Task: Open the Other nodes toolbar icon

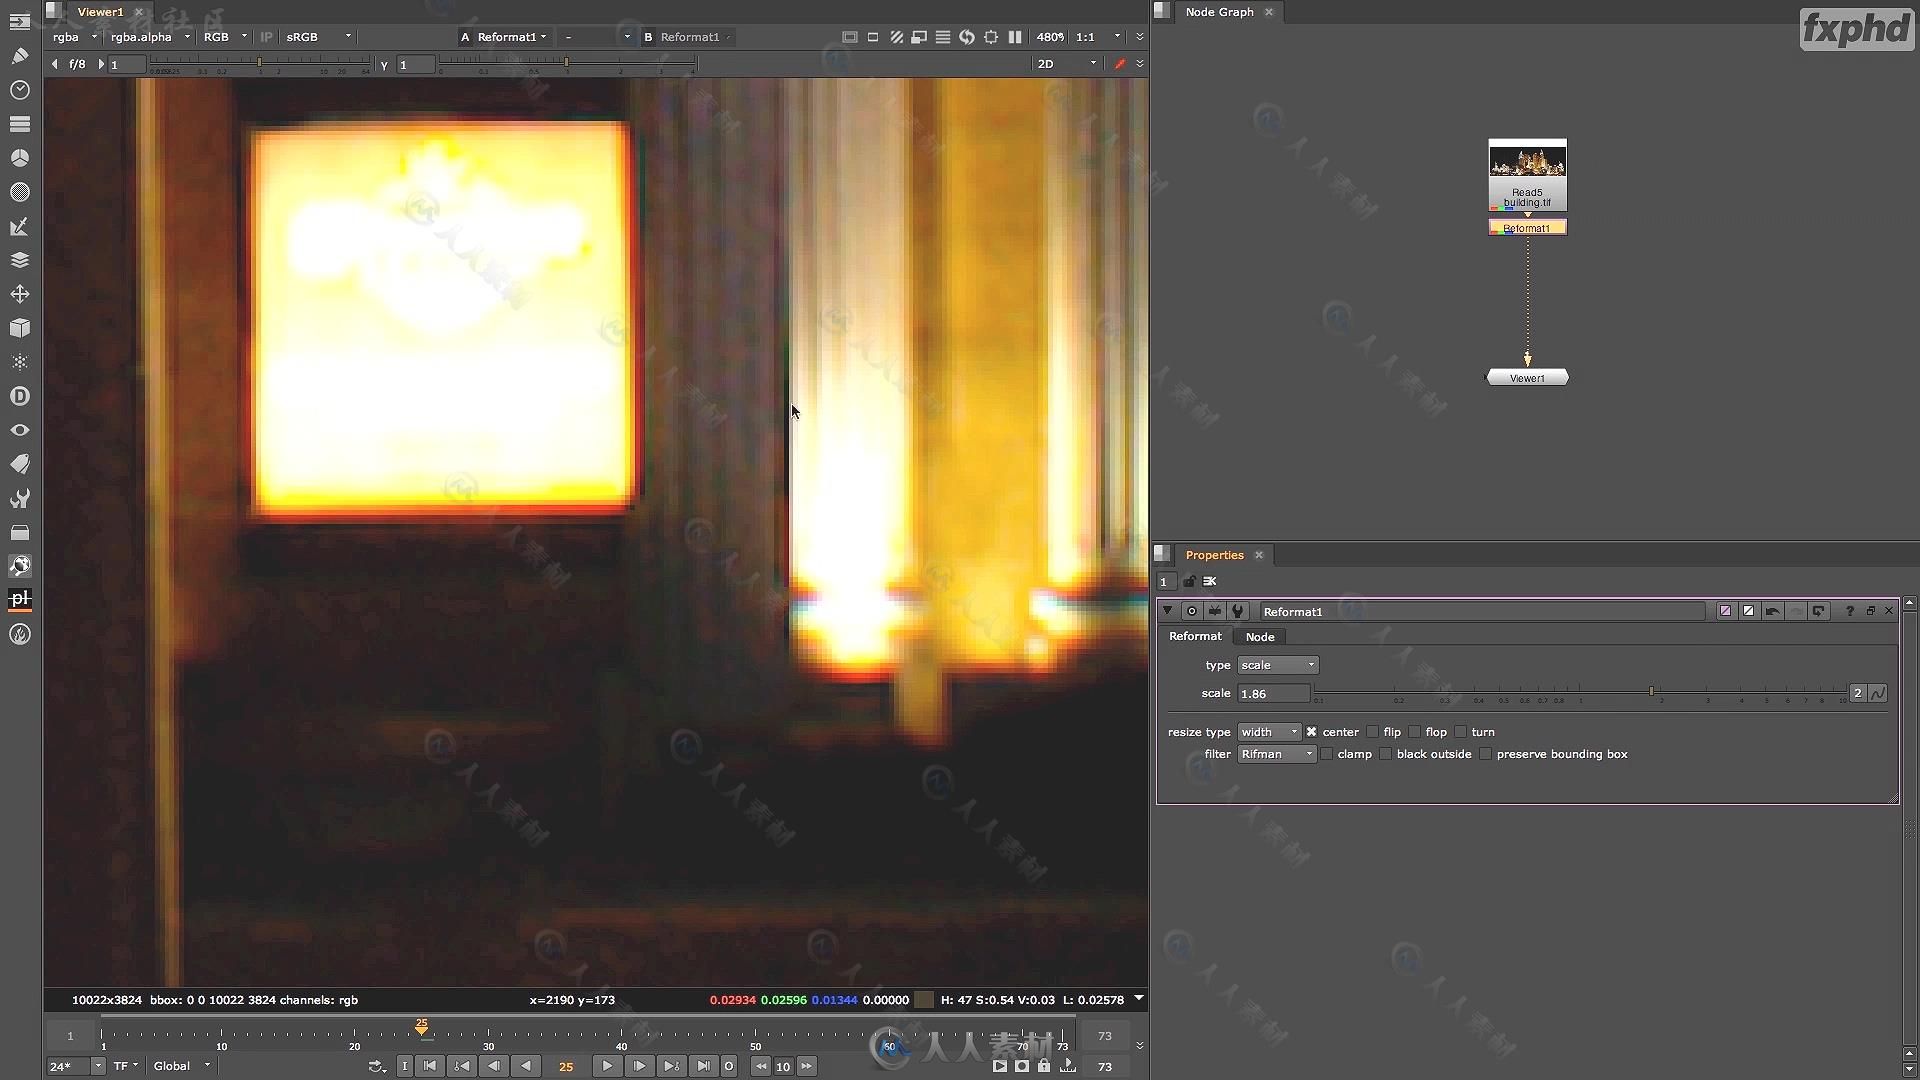Action: 19,532
